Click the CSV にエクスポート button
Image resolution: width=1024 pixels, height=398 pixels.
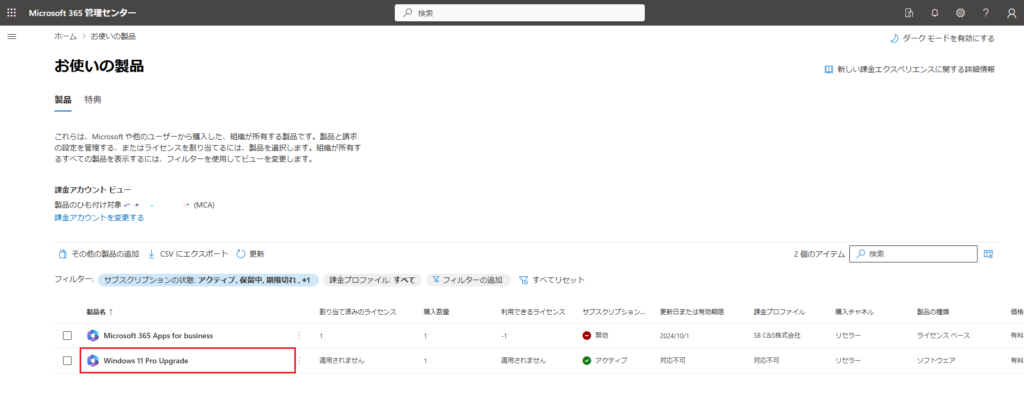pos(188,254)
